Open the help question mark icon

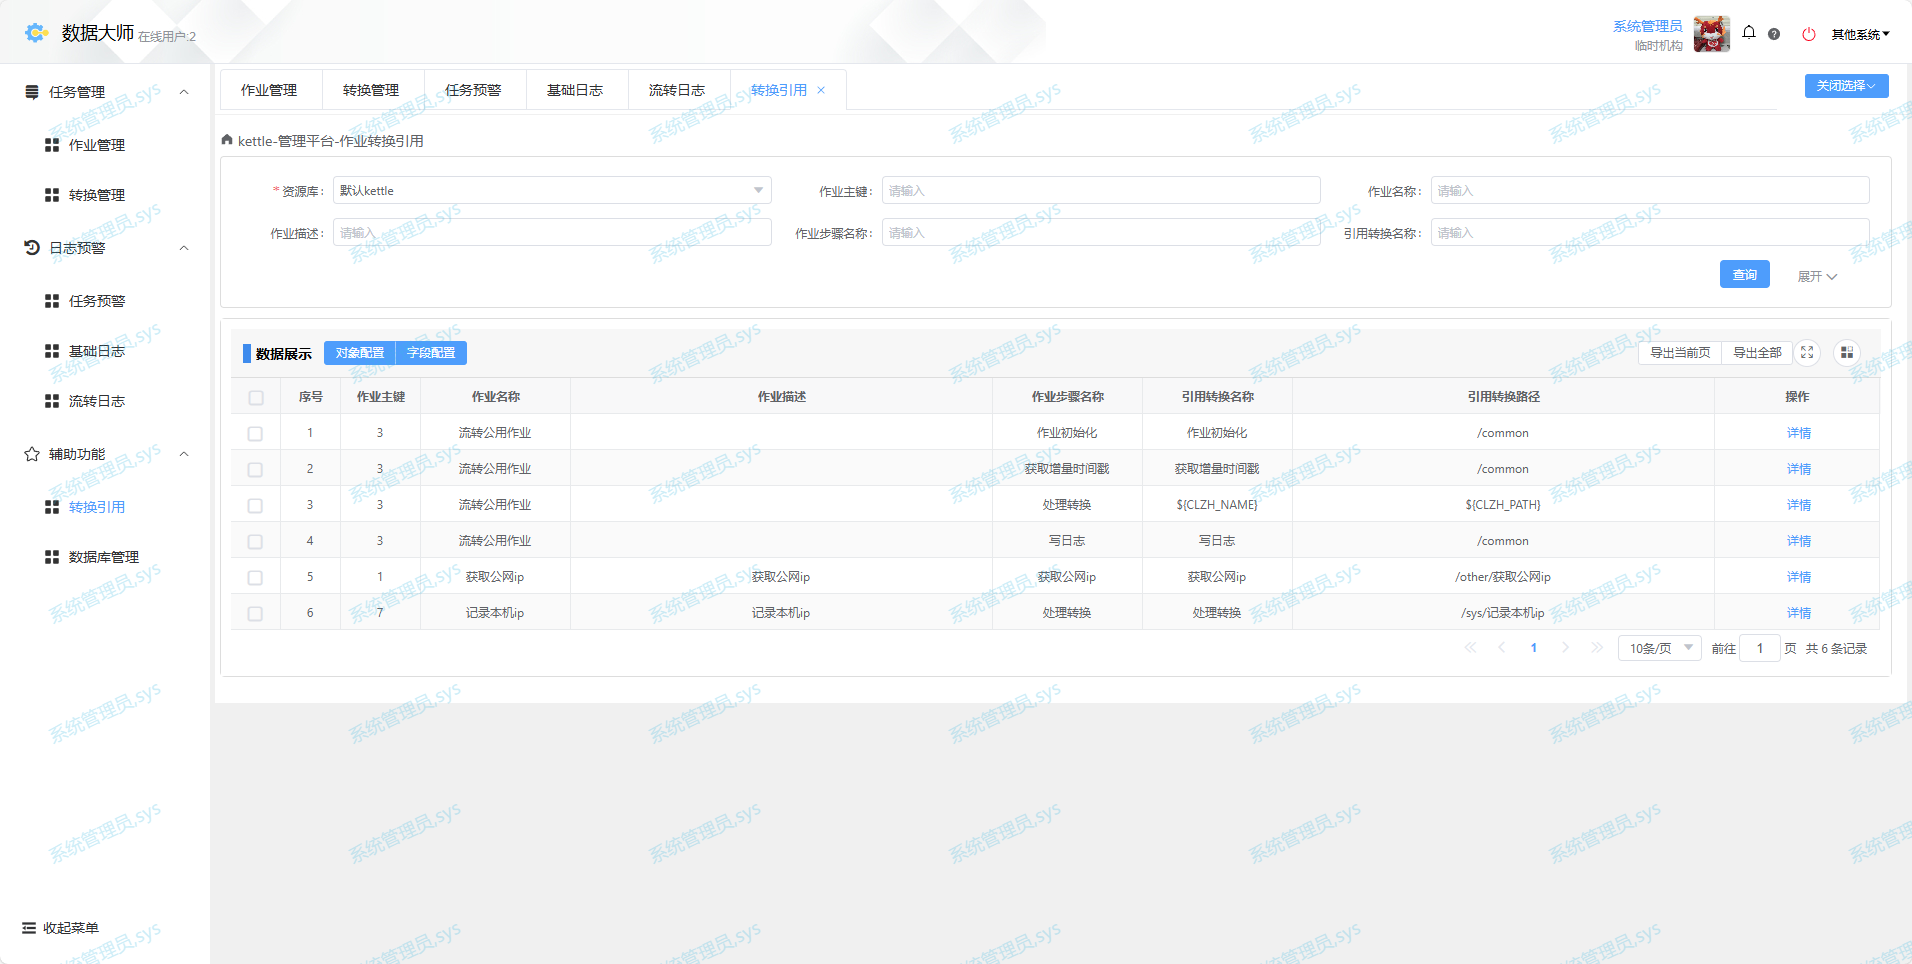tap(1773, 34)
